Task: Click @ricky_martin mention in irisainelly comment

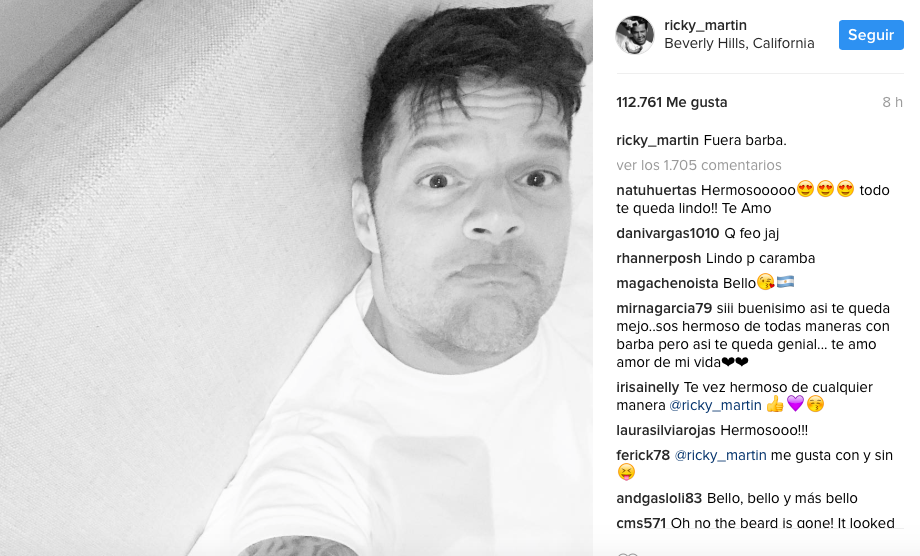Action: pyautogui.click(x=715, y=405)
